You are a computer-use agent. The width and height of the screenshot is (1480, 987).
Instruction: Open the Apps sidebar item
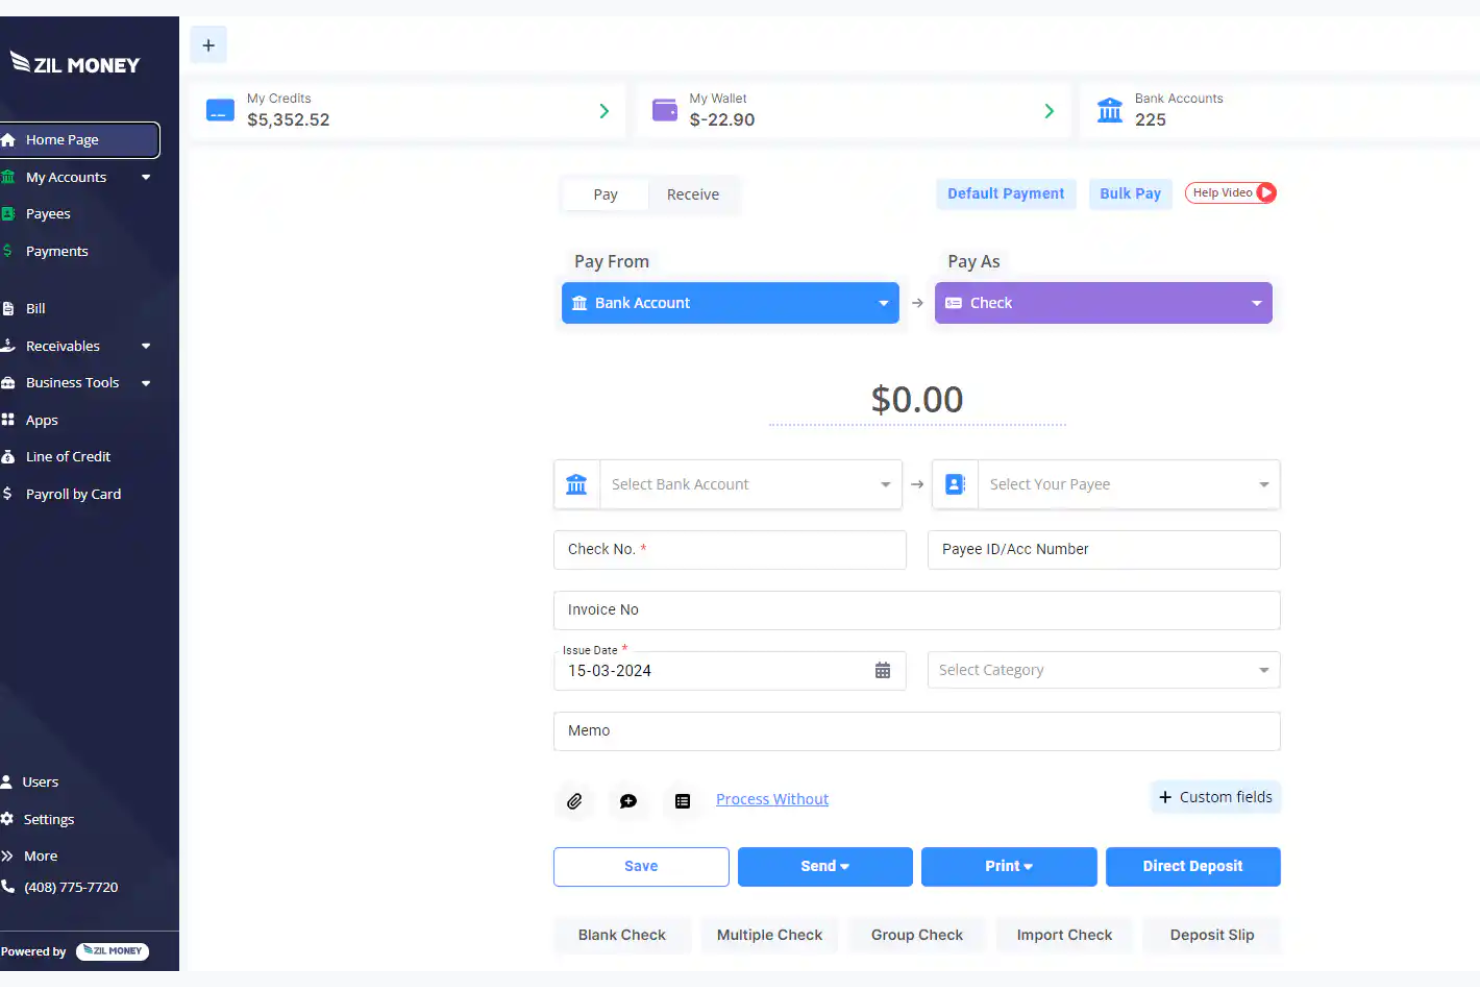41,420
